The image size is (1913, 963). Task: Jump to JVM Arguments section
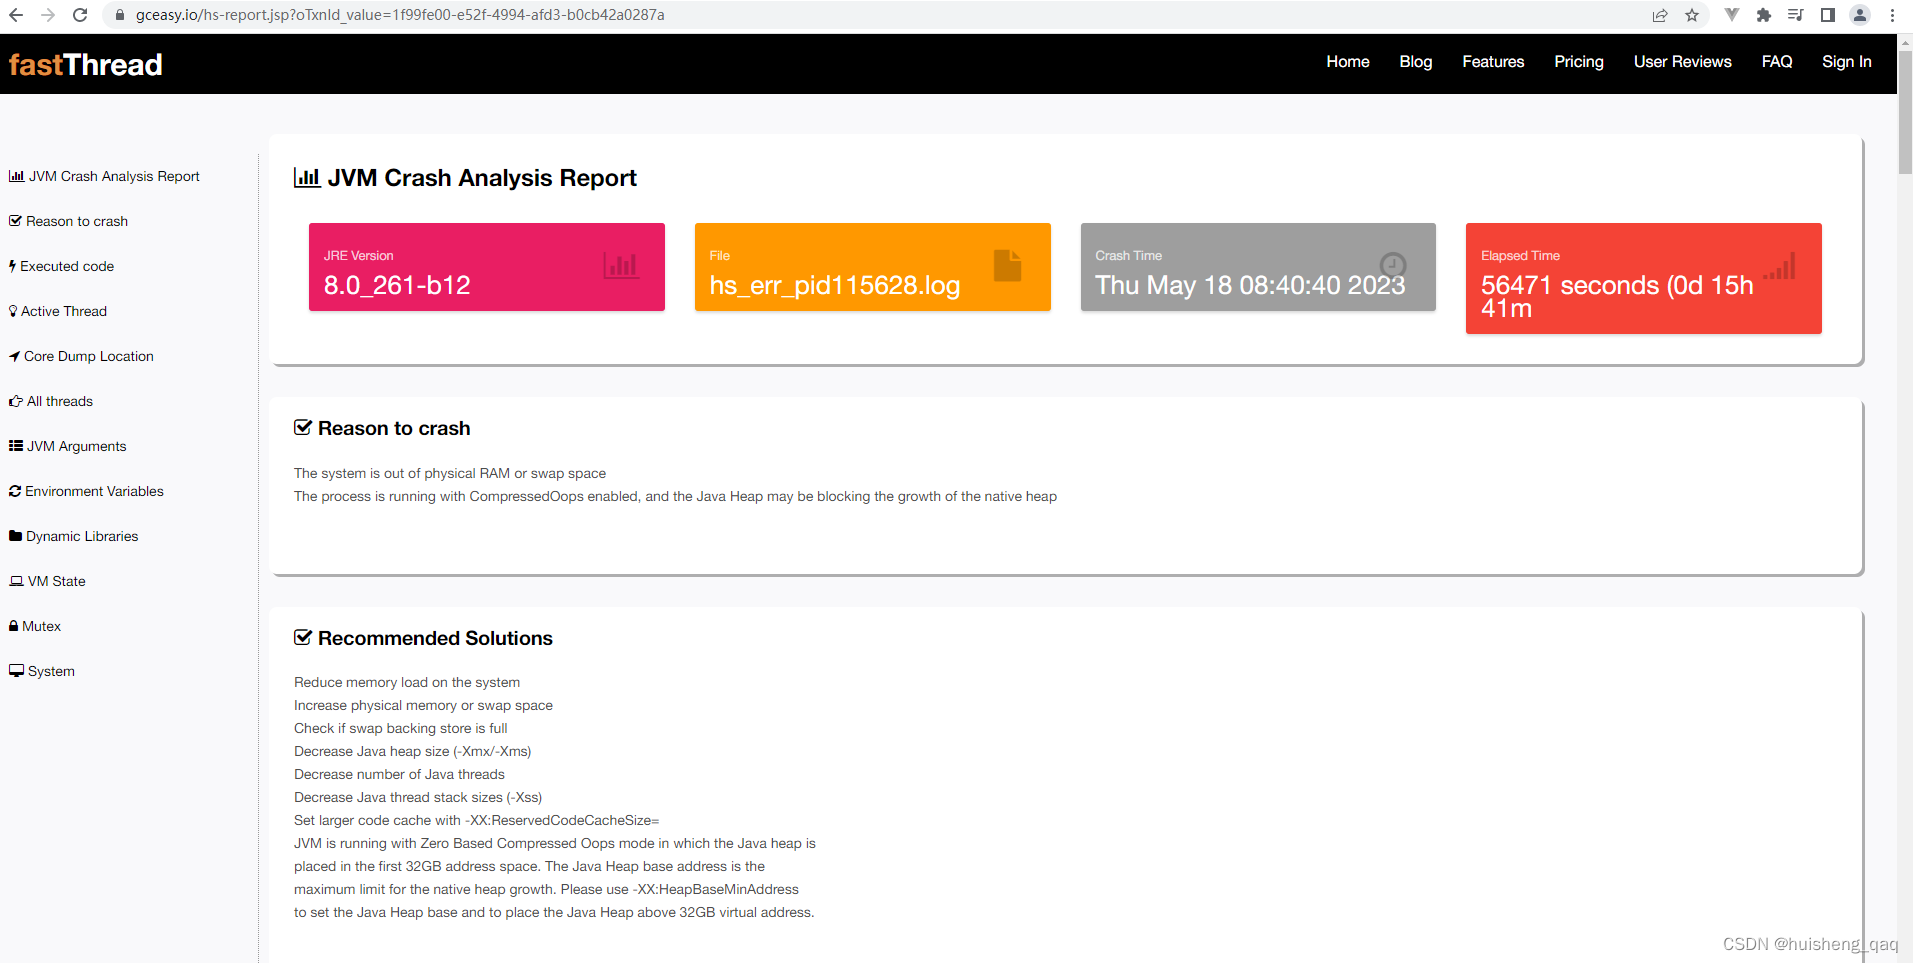pyautogui.click(x=67, y=446)
